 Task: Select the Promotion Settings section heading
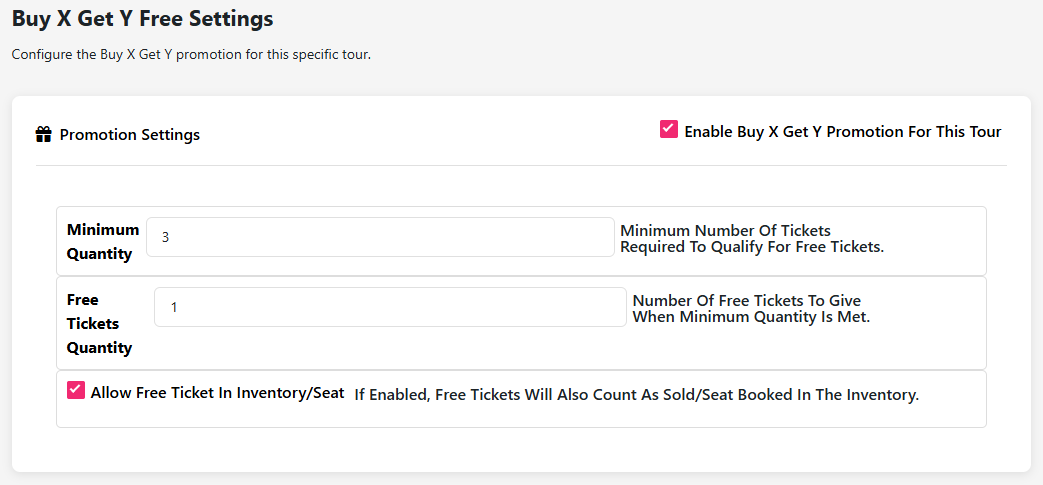click(x=130, y=135)
